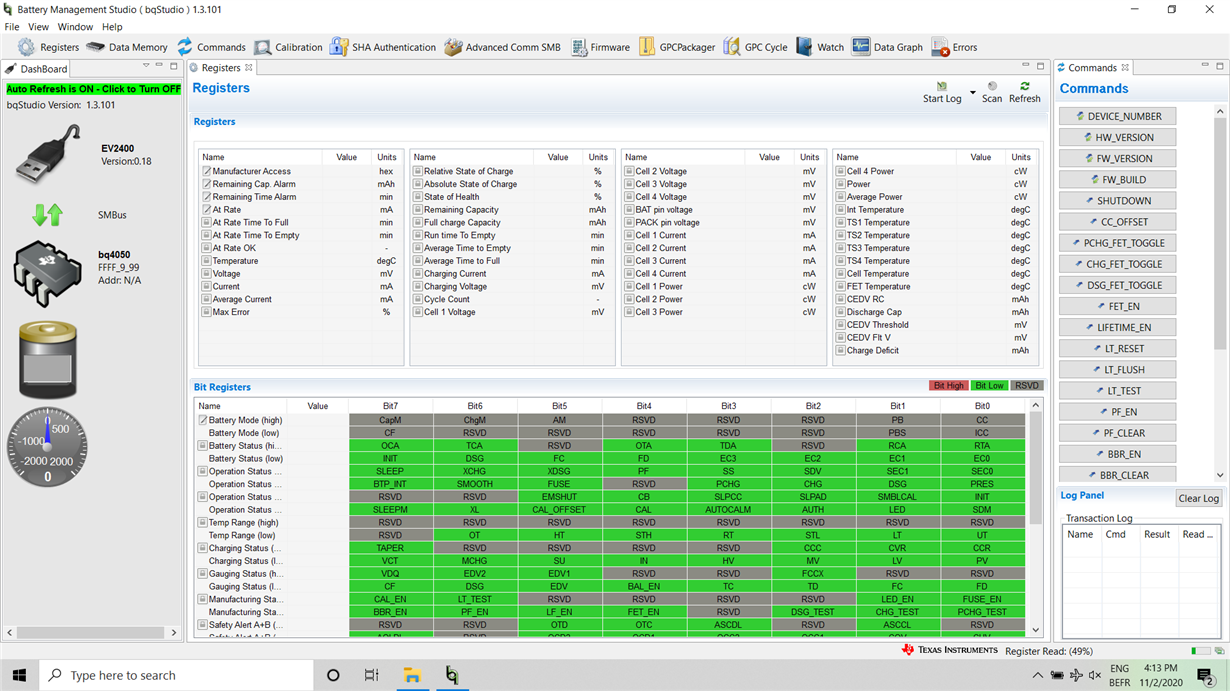Toggle At Rate register checkbox
1230x691 pixels.
coord(206,210)
